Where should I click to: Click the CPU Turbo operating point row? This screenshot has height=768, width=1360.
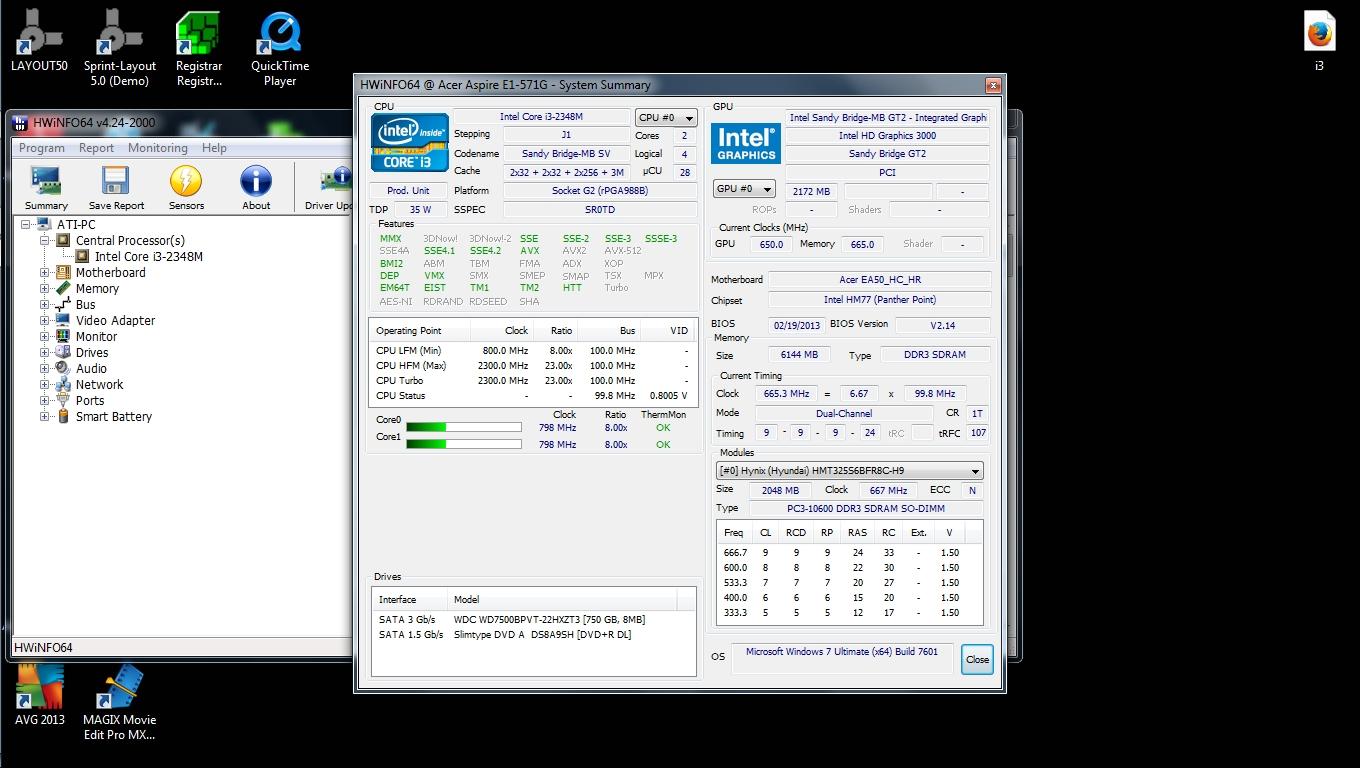(x=532, y=380)
